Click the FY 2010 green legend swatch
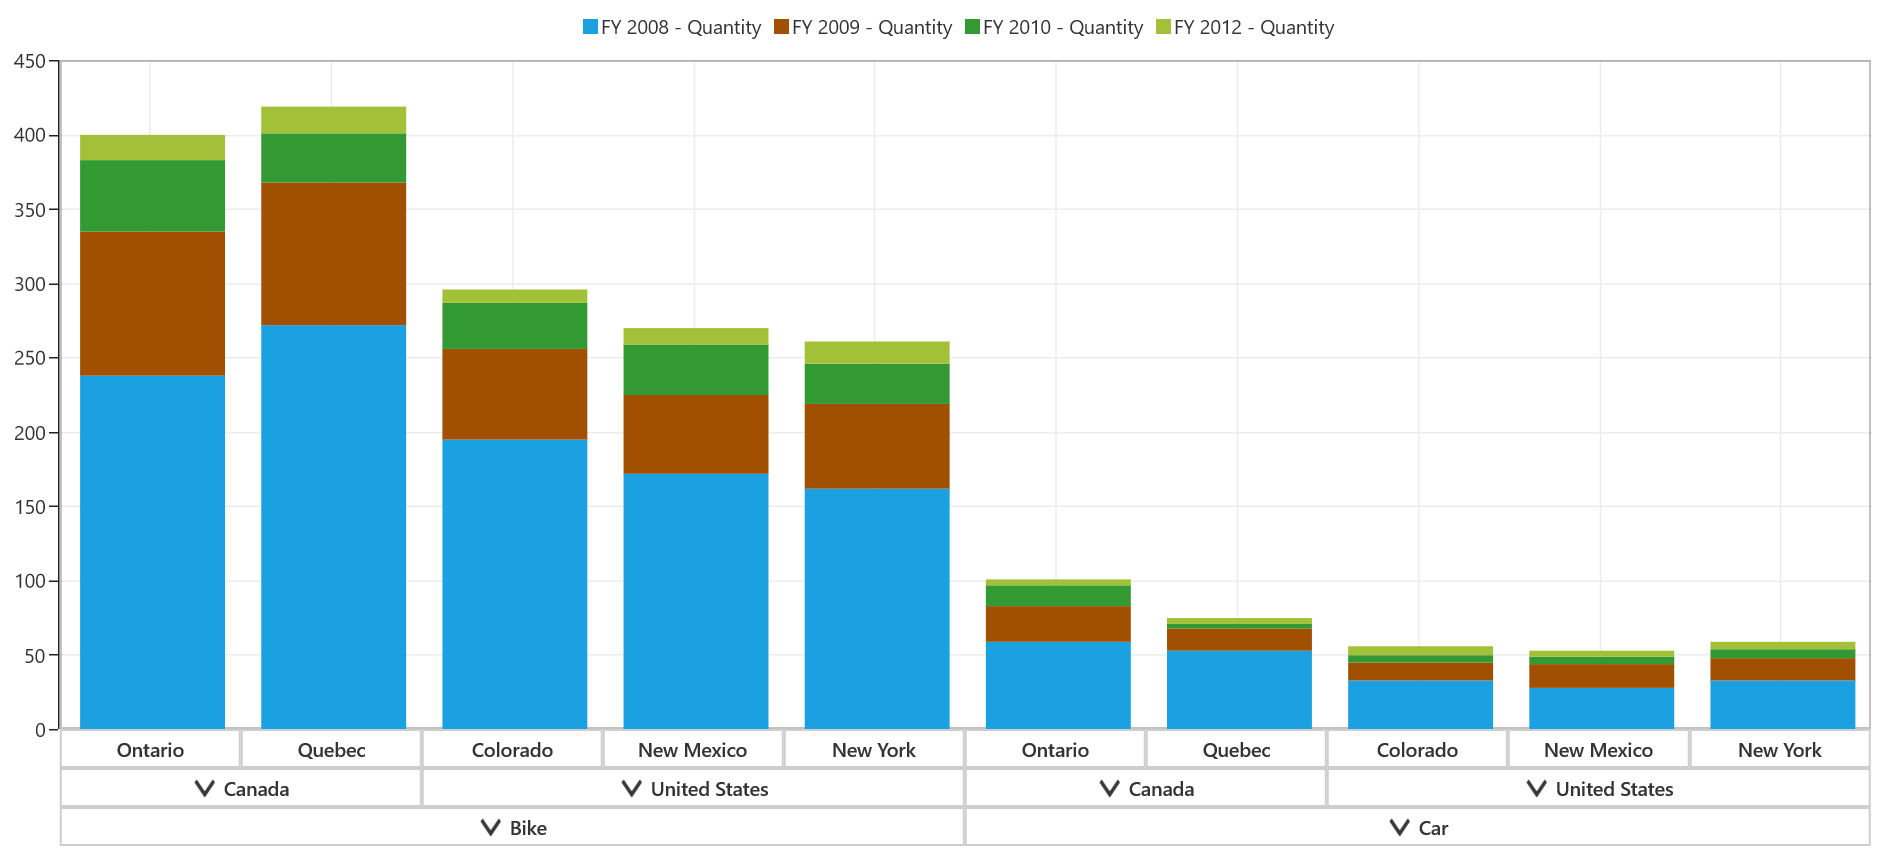This screenshot has width=1890, height=865. click(972, 27)
